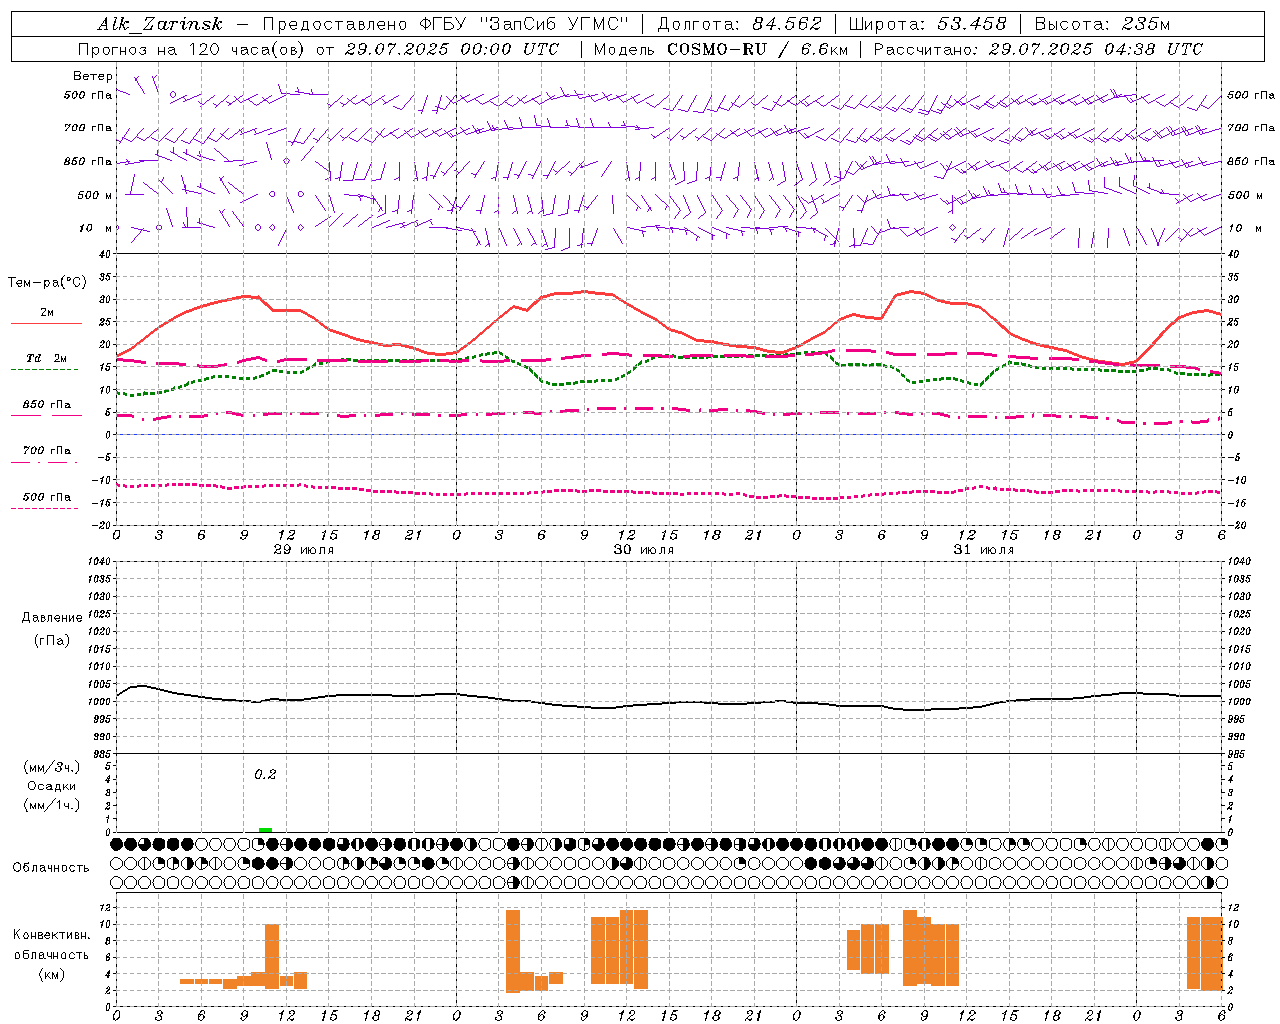Click the longitude value 84.562
The image size is (1280, 1024).
pyautogui.click(x=787, y=24)
